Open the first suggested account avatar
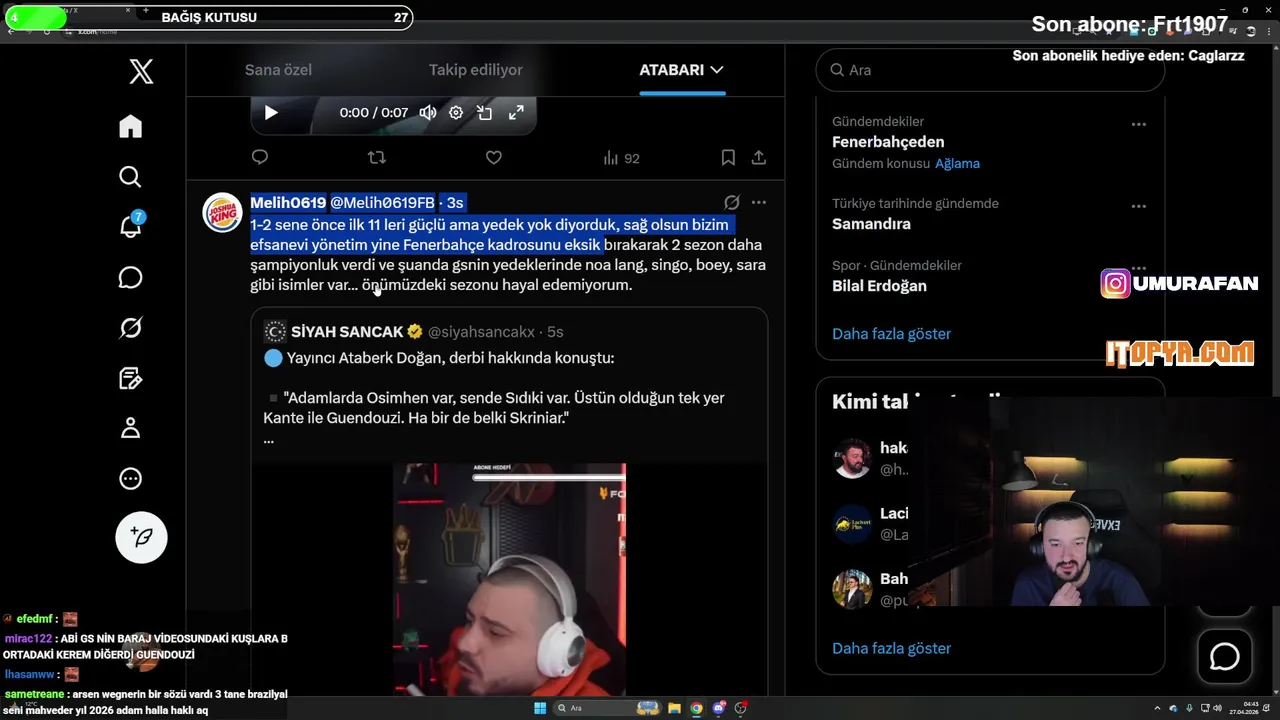This screenshot has height=720, width=1280. (x=852, y=459)
